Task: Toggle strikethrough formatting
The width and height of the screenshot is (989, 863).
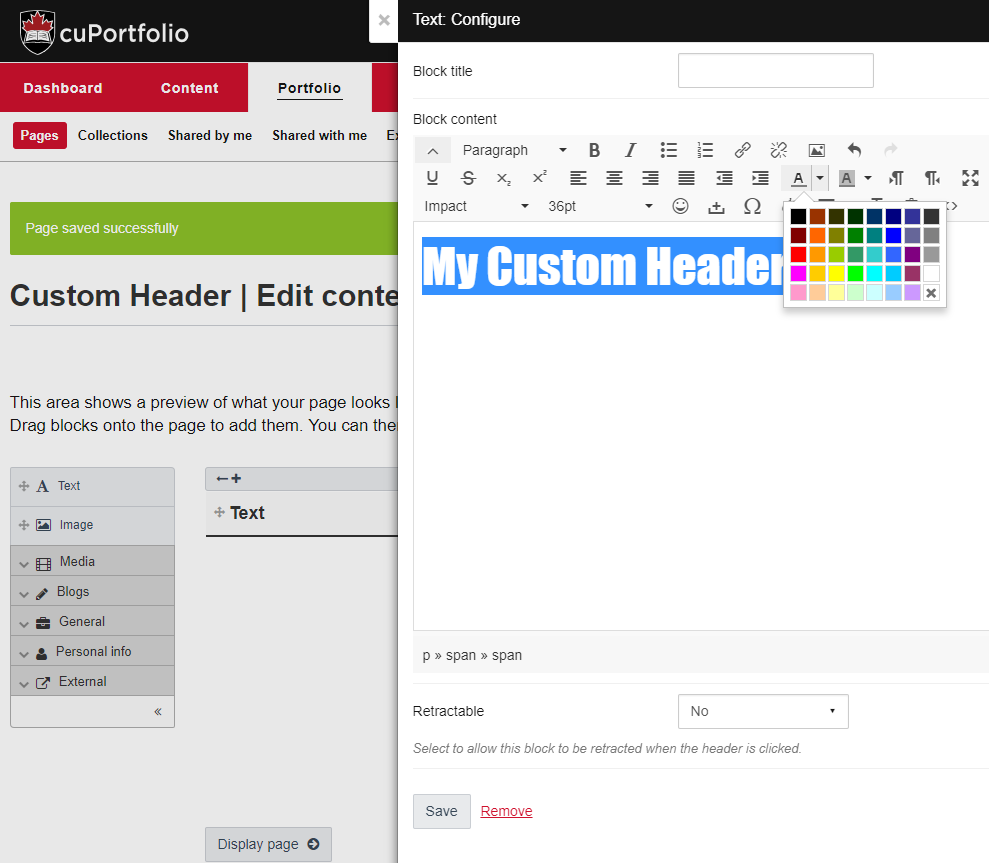Action: (468, 178)
